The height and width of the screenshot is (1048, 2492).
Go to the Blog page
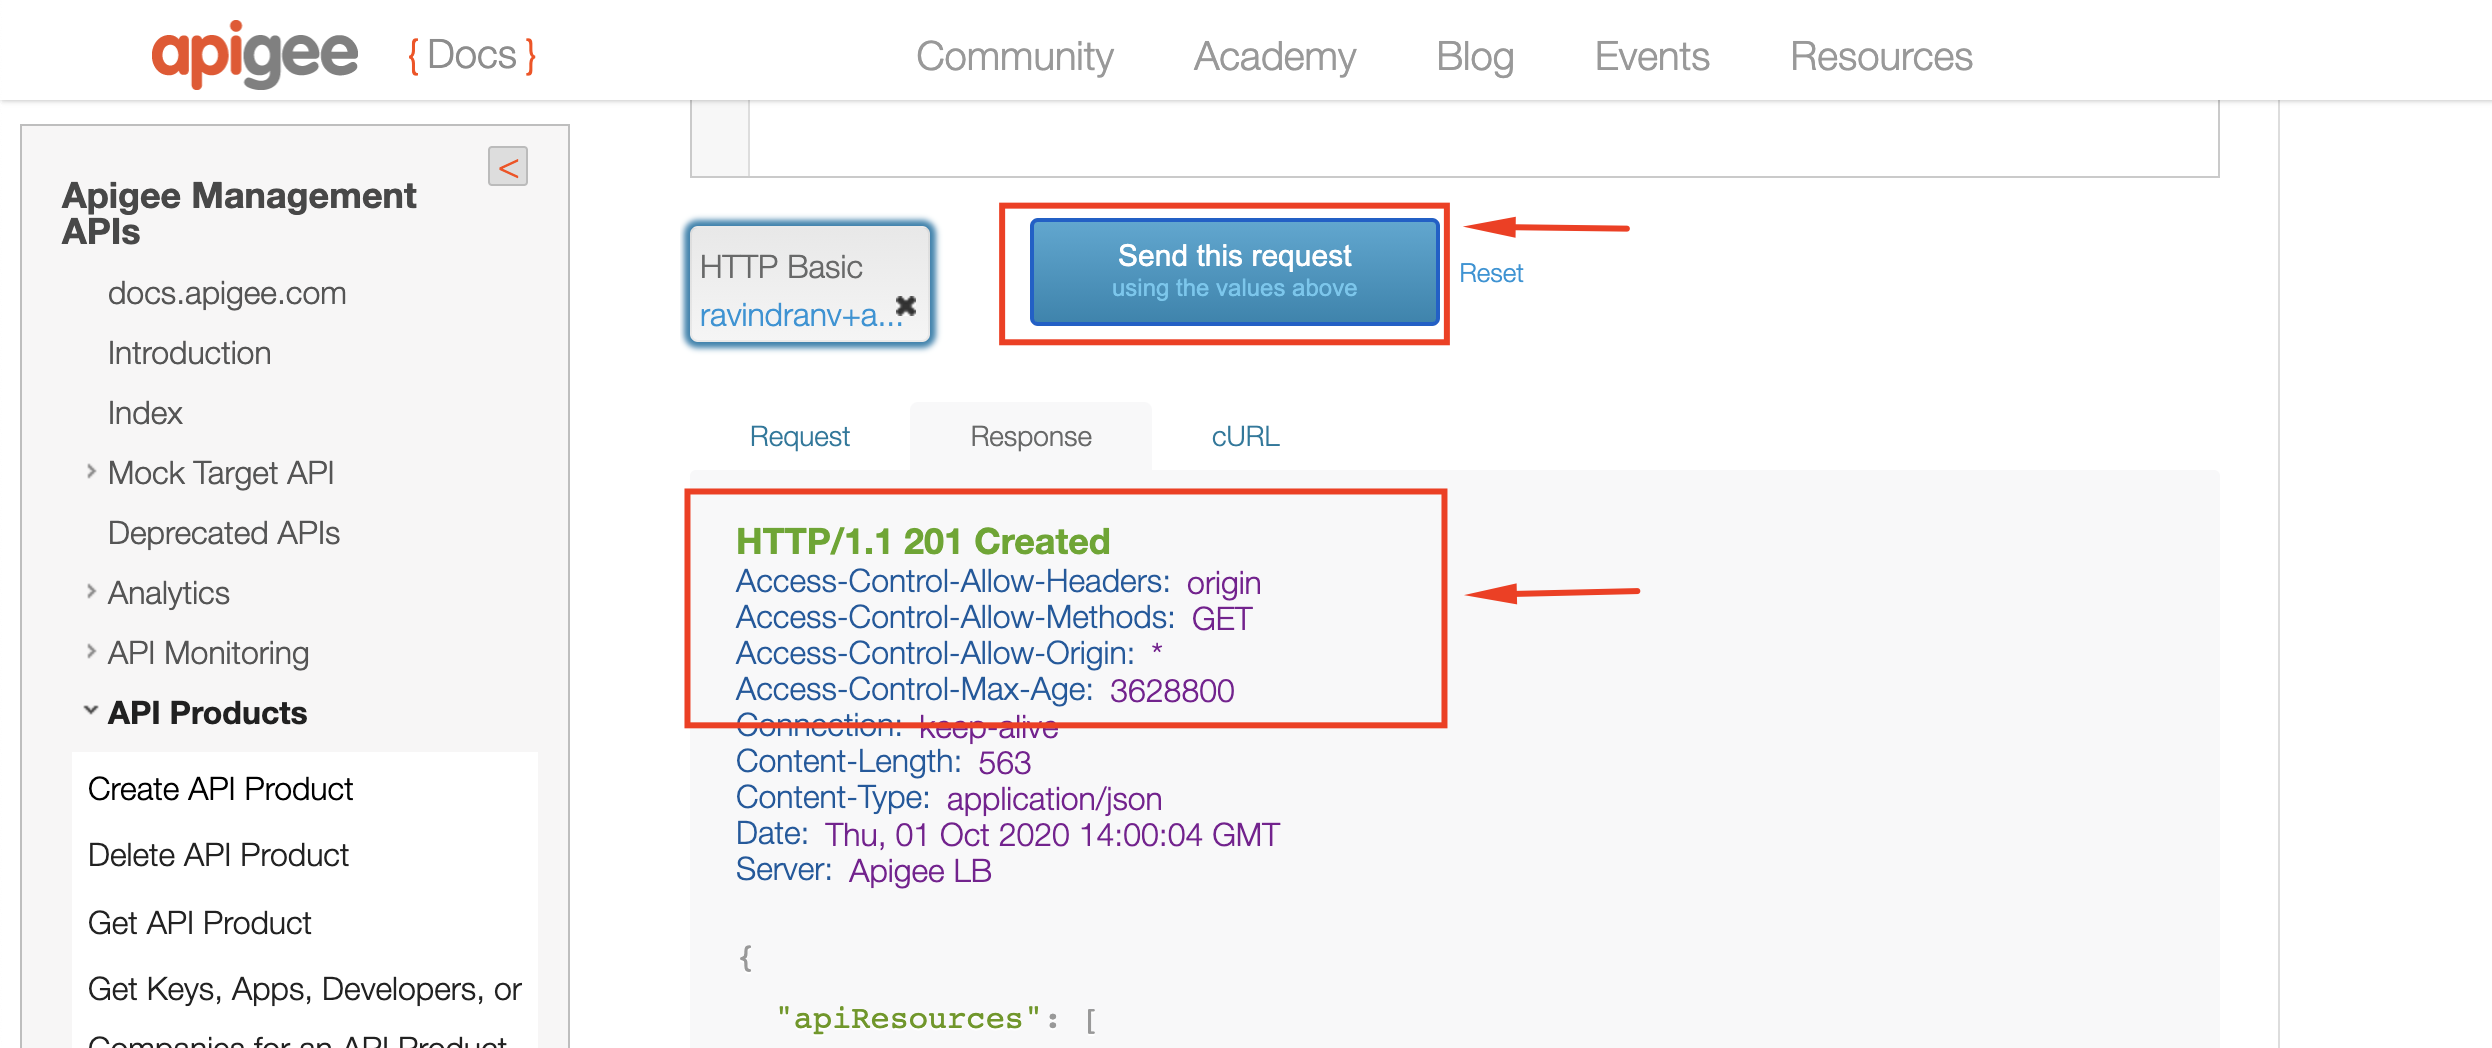pyautogui.click(x=1474, y=56)
